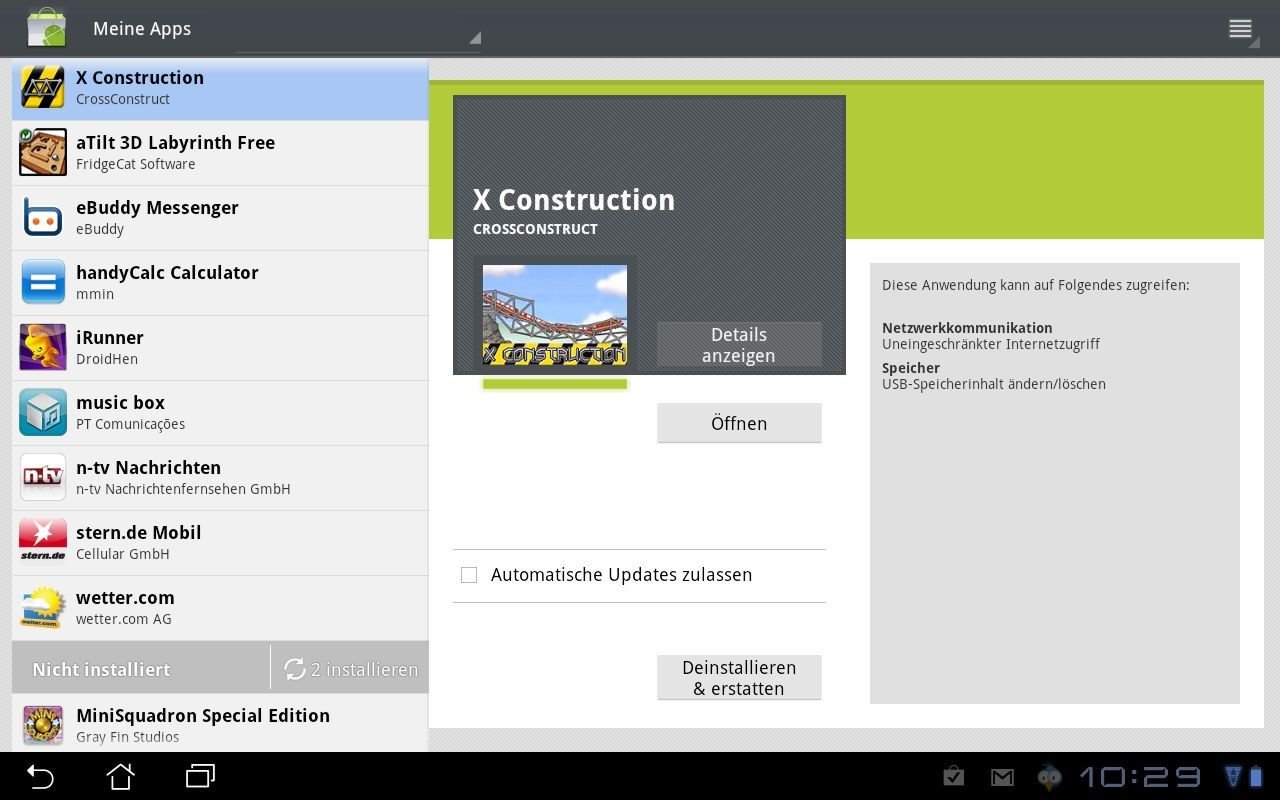Click wetter.com AG developer text

click(x=124, y=619)
